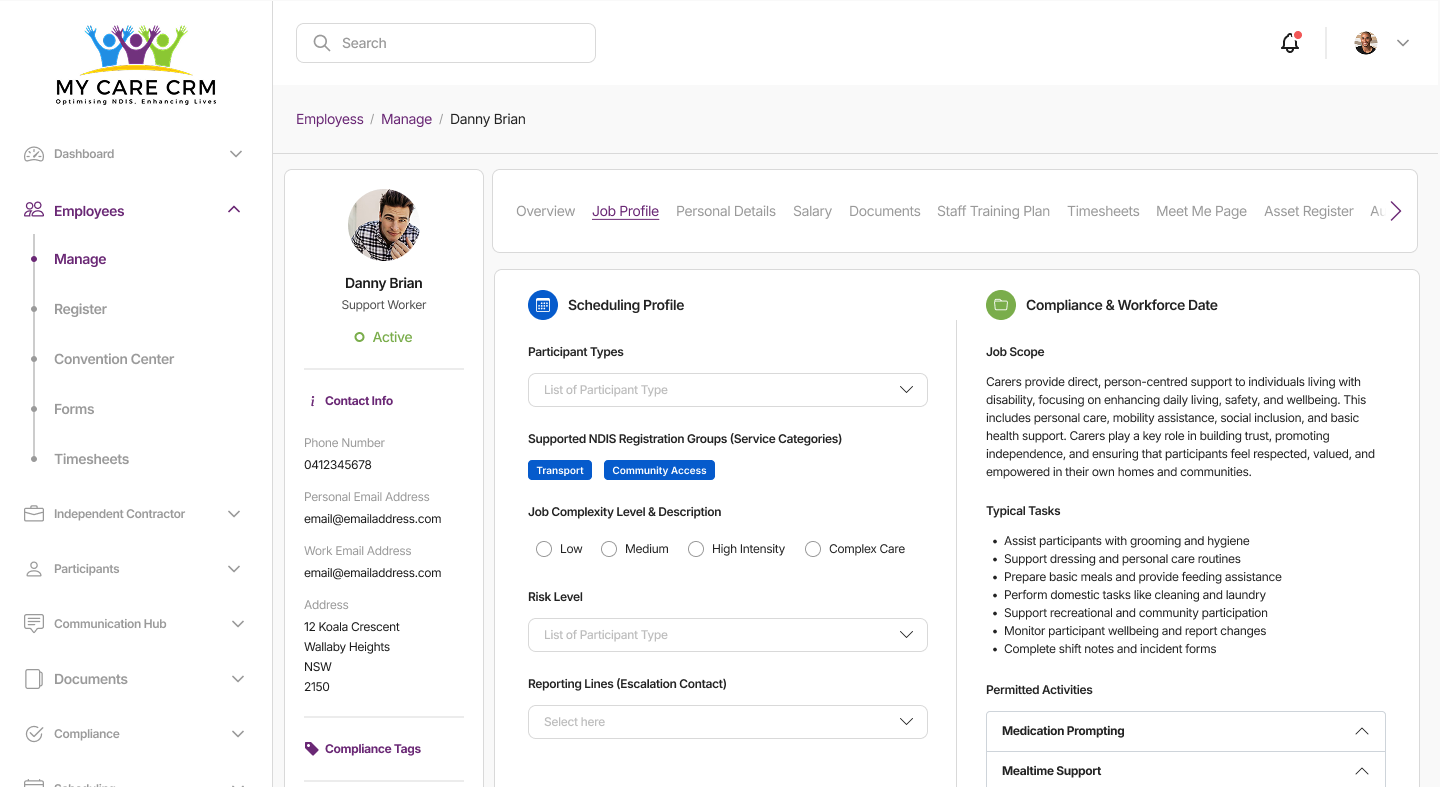1440x787 pixels.
Task: Click the Employees people icon
Action: [34, 210]
